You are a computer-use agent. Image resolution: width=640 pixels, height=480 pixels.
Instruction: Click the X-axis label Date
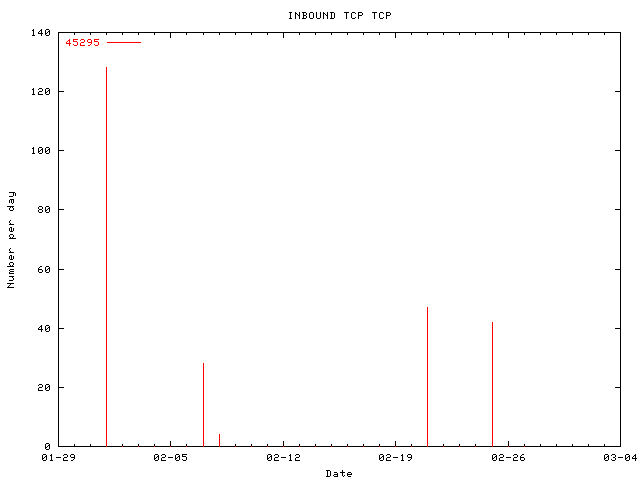339,473
